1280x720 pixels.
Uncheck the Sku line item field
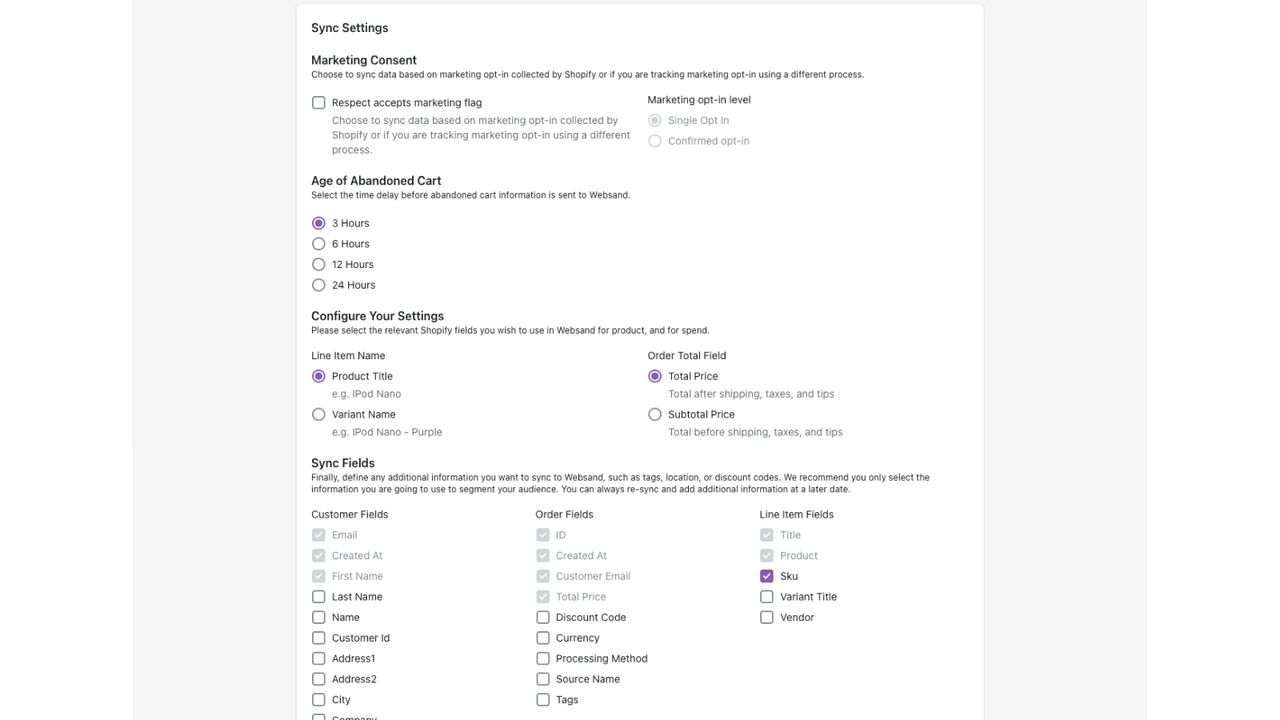(766, 576)
